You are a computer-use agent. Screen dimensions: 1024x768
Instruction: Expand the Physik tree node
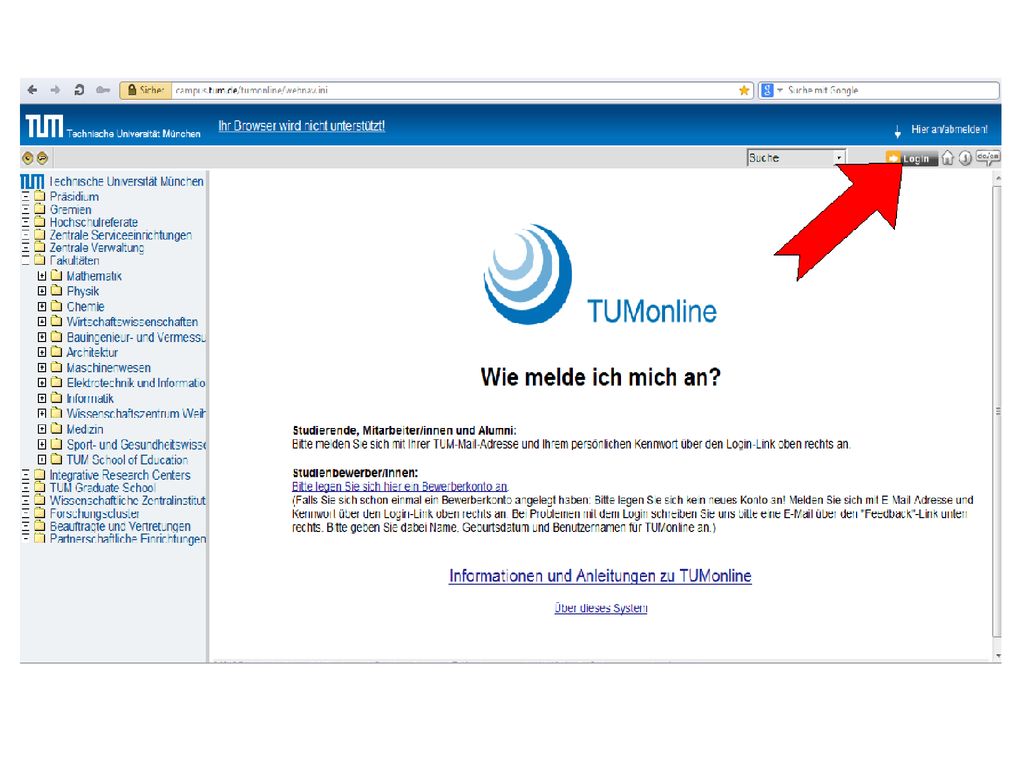pyautogui.click(x=42, y=291)
